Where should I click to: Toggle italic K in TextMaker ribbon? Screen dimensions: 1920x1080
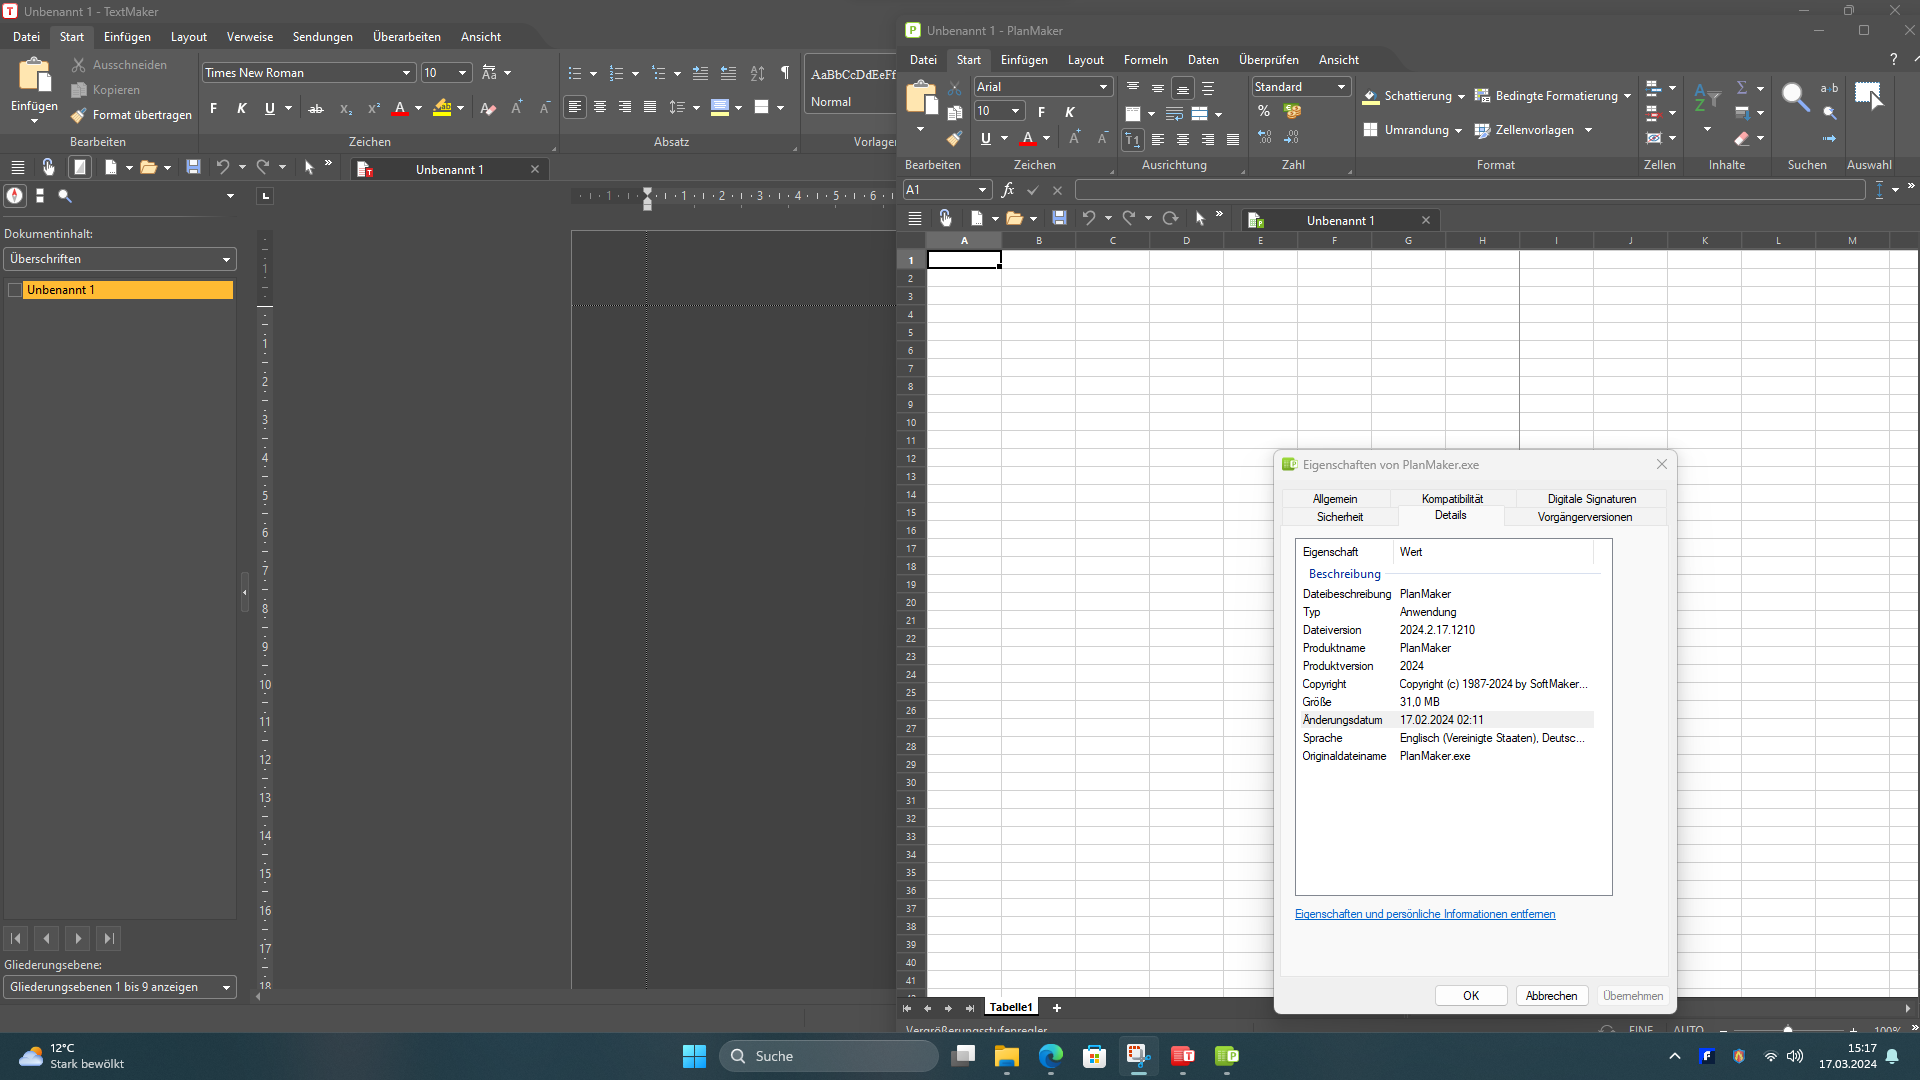point(241,108)
